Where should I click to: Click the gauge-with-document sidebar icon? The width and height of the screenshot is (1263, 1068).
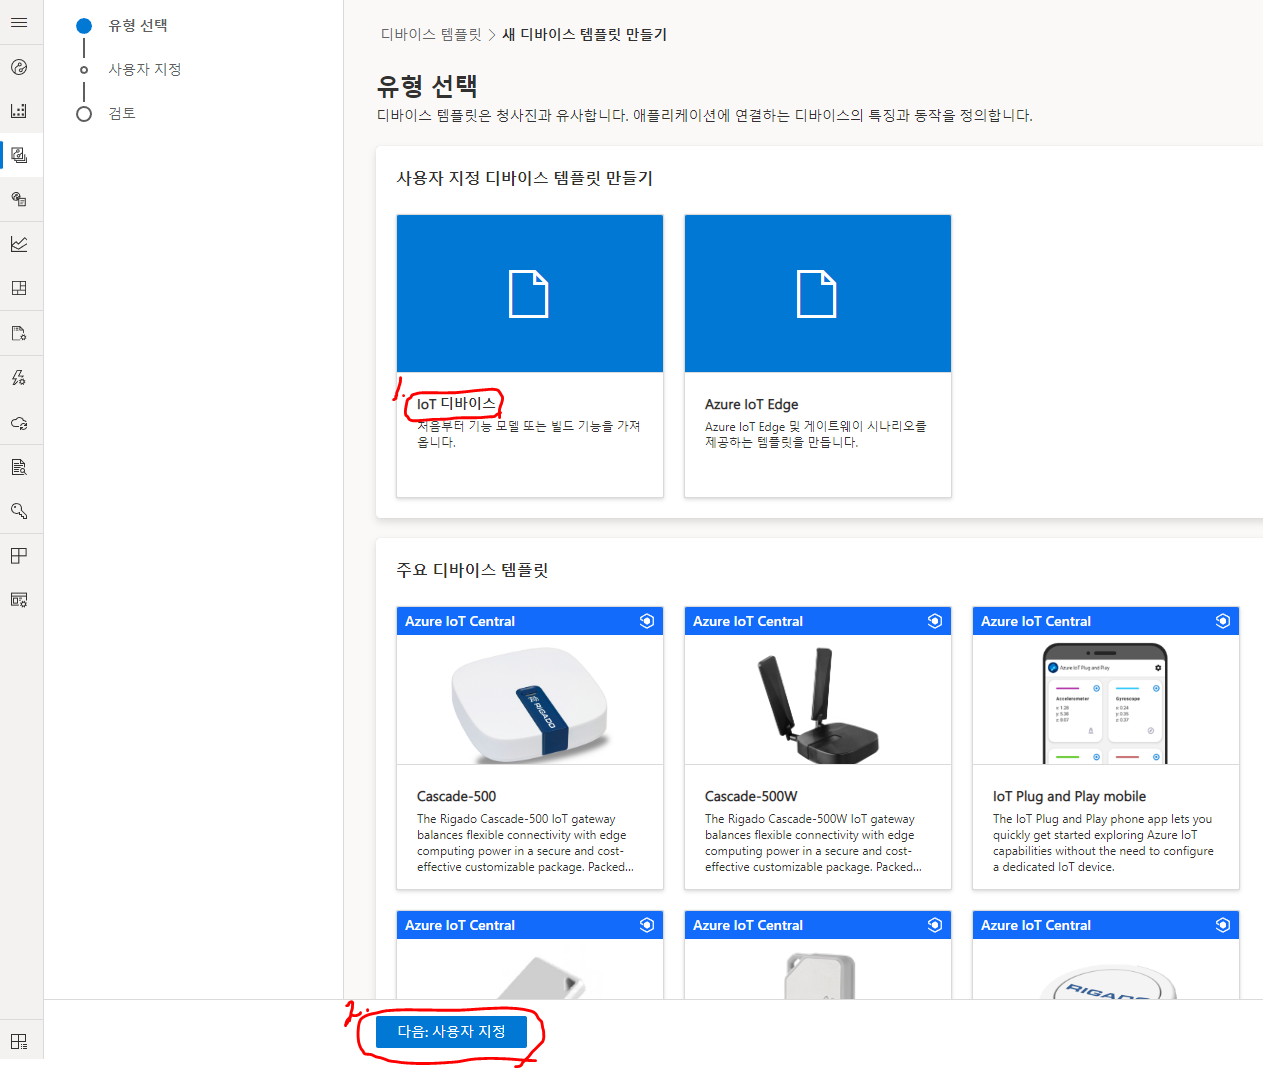(x=19, y=199)
